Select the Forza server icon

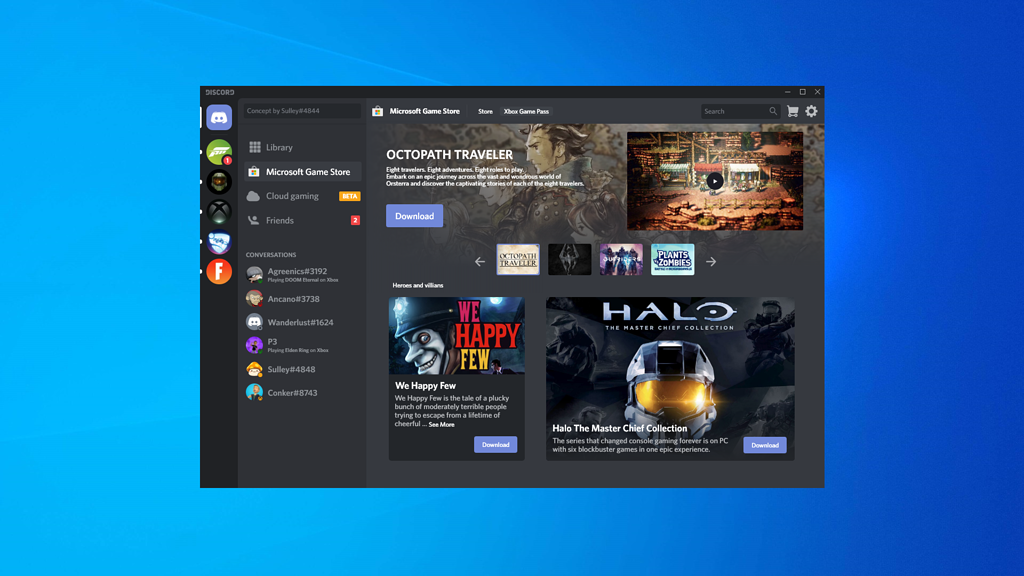click(218, 152)
